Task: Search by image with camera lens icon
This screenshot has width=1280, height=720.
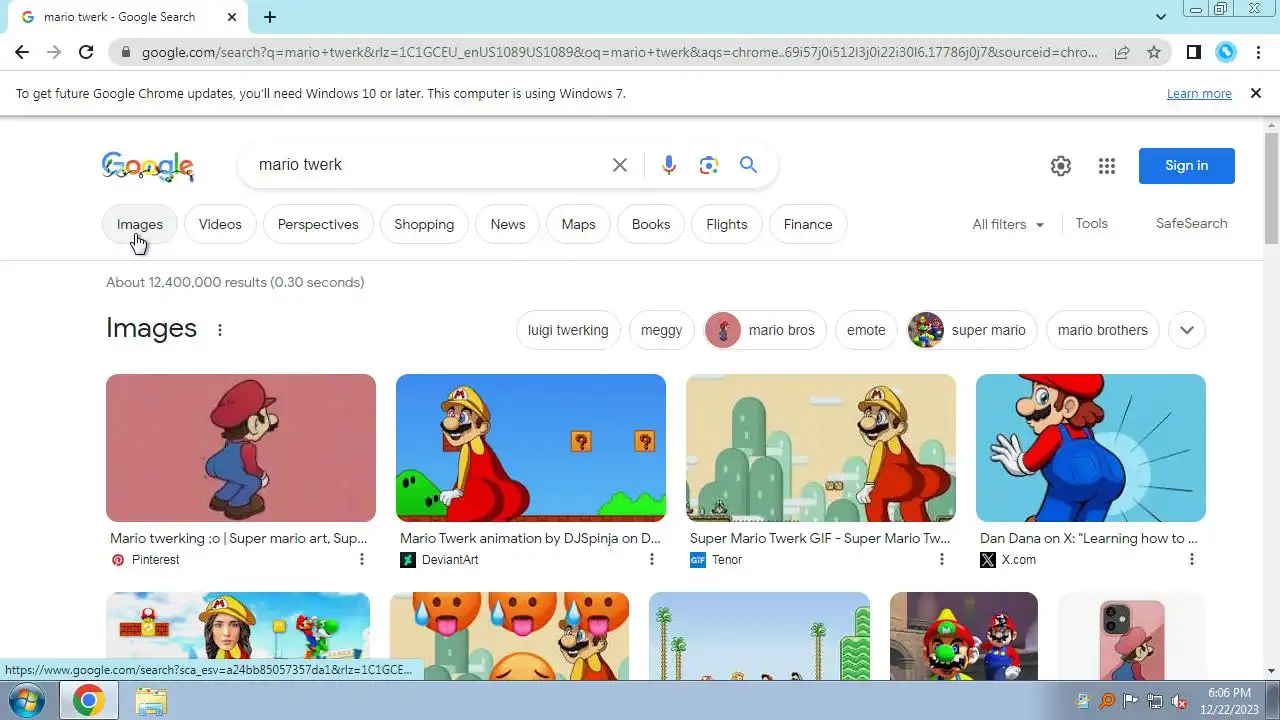Action: point(709,165)
